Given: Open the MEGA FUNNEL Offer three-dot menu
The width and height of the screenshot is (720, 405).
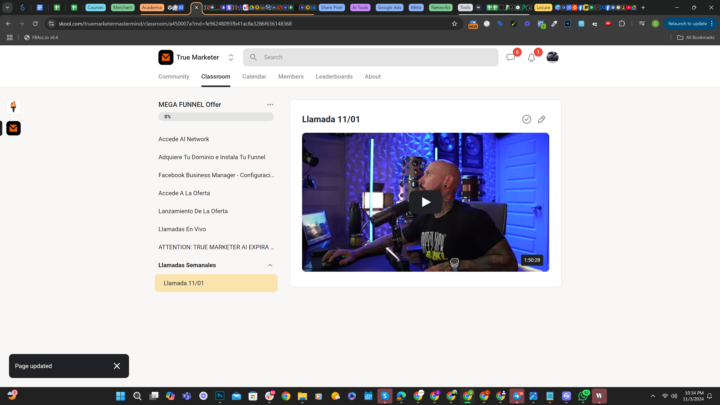Looking at the screenshot, I should coord(270,105).
